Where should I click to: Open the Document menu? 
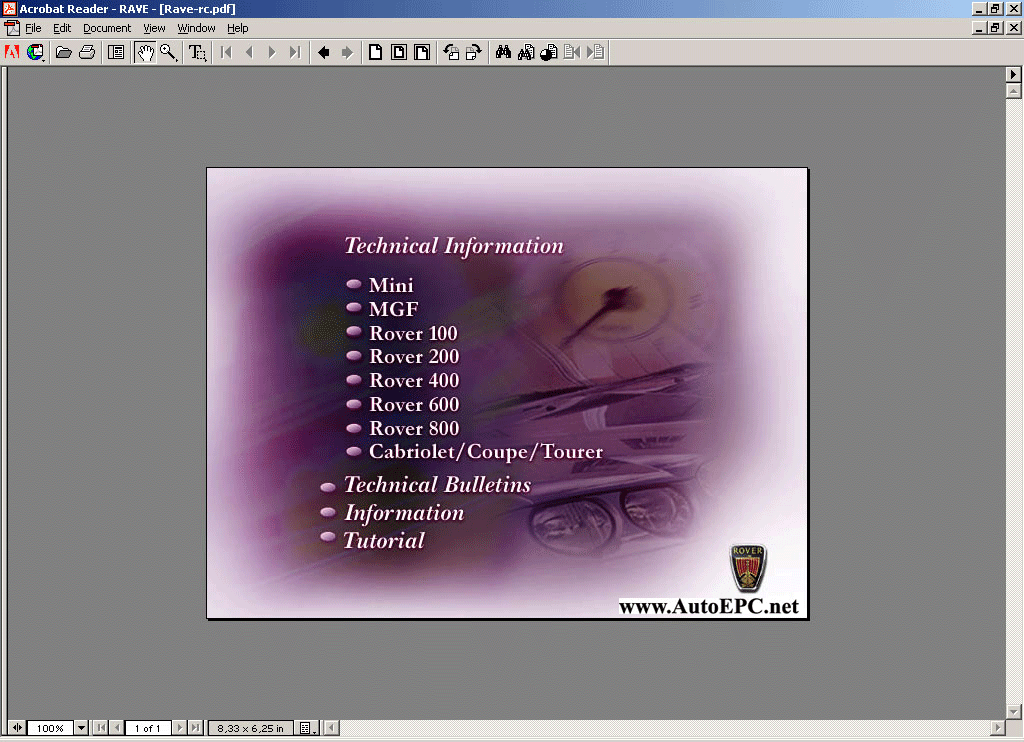point(107,28)
